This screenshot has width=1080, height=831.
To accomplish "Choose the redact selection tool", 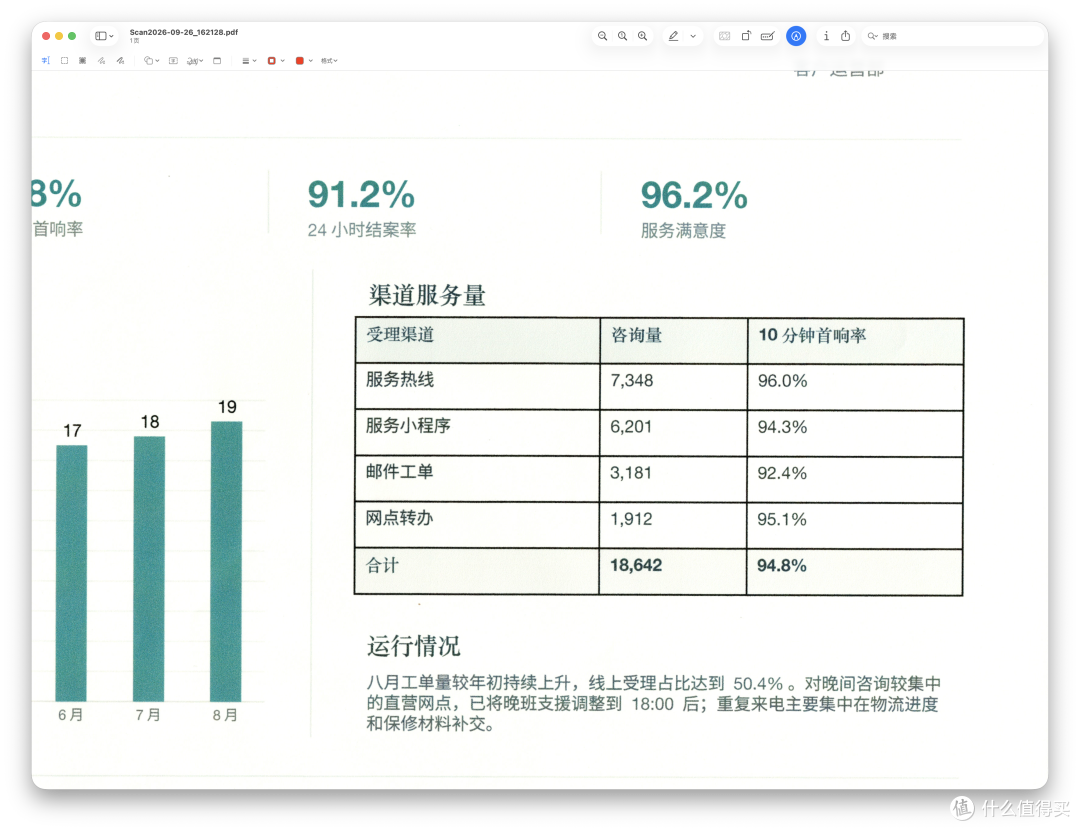I will [83, 61].
